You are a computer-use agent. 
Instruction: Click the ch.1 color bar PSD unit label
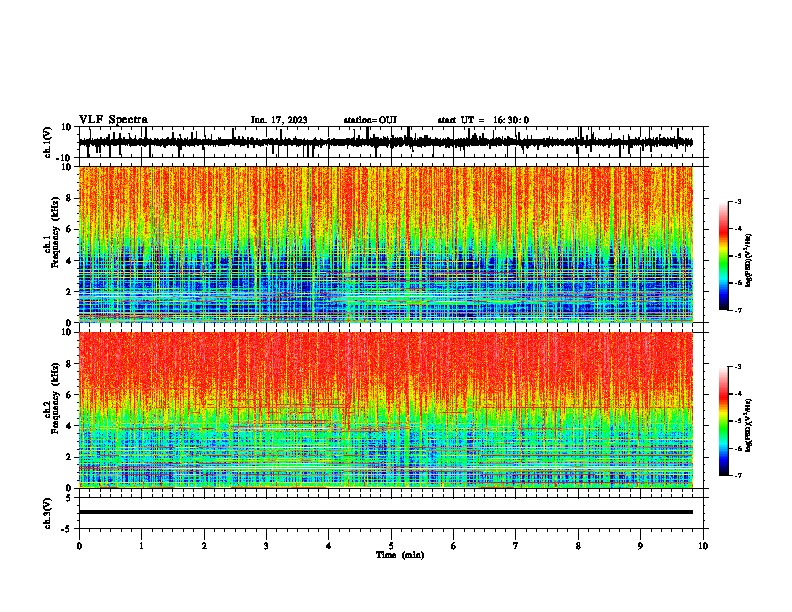[749, 261]
